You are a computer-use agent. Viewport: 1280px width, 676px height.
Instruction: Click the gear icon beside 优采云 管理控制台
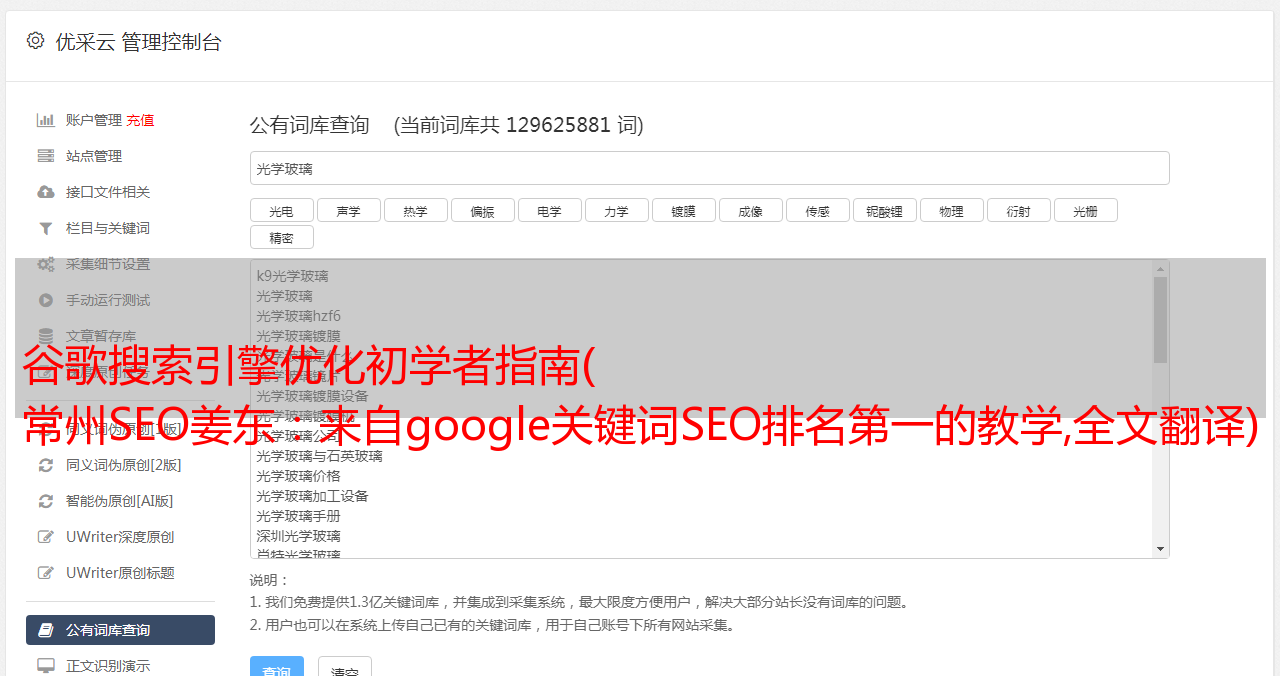click(36, 41)
